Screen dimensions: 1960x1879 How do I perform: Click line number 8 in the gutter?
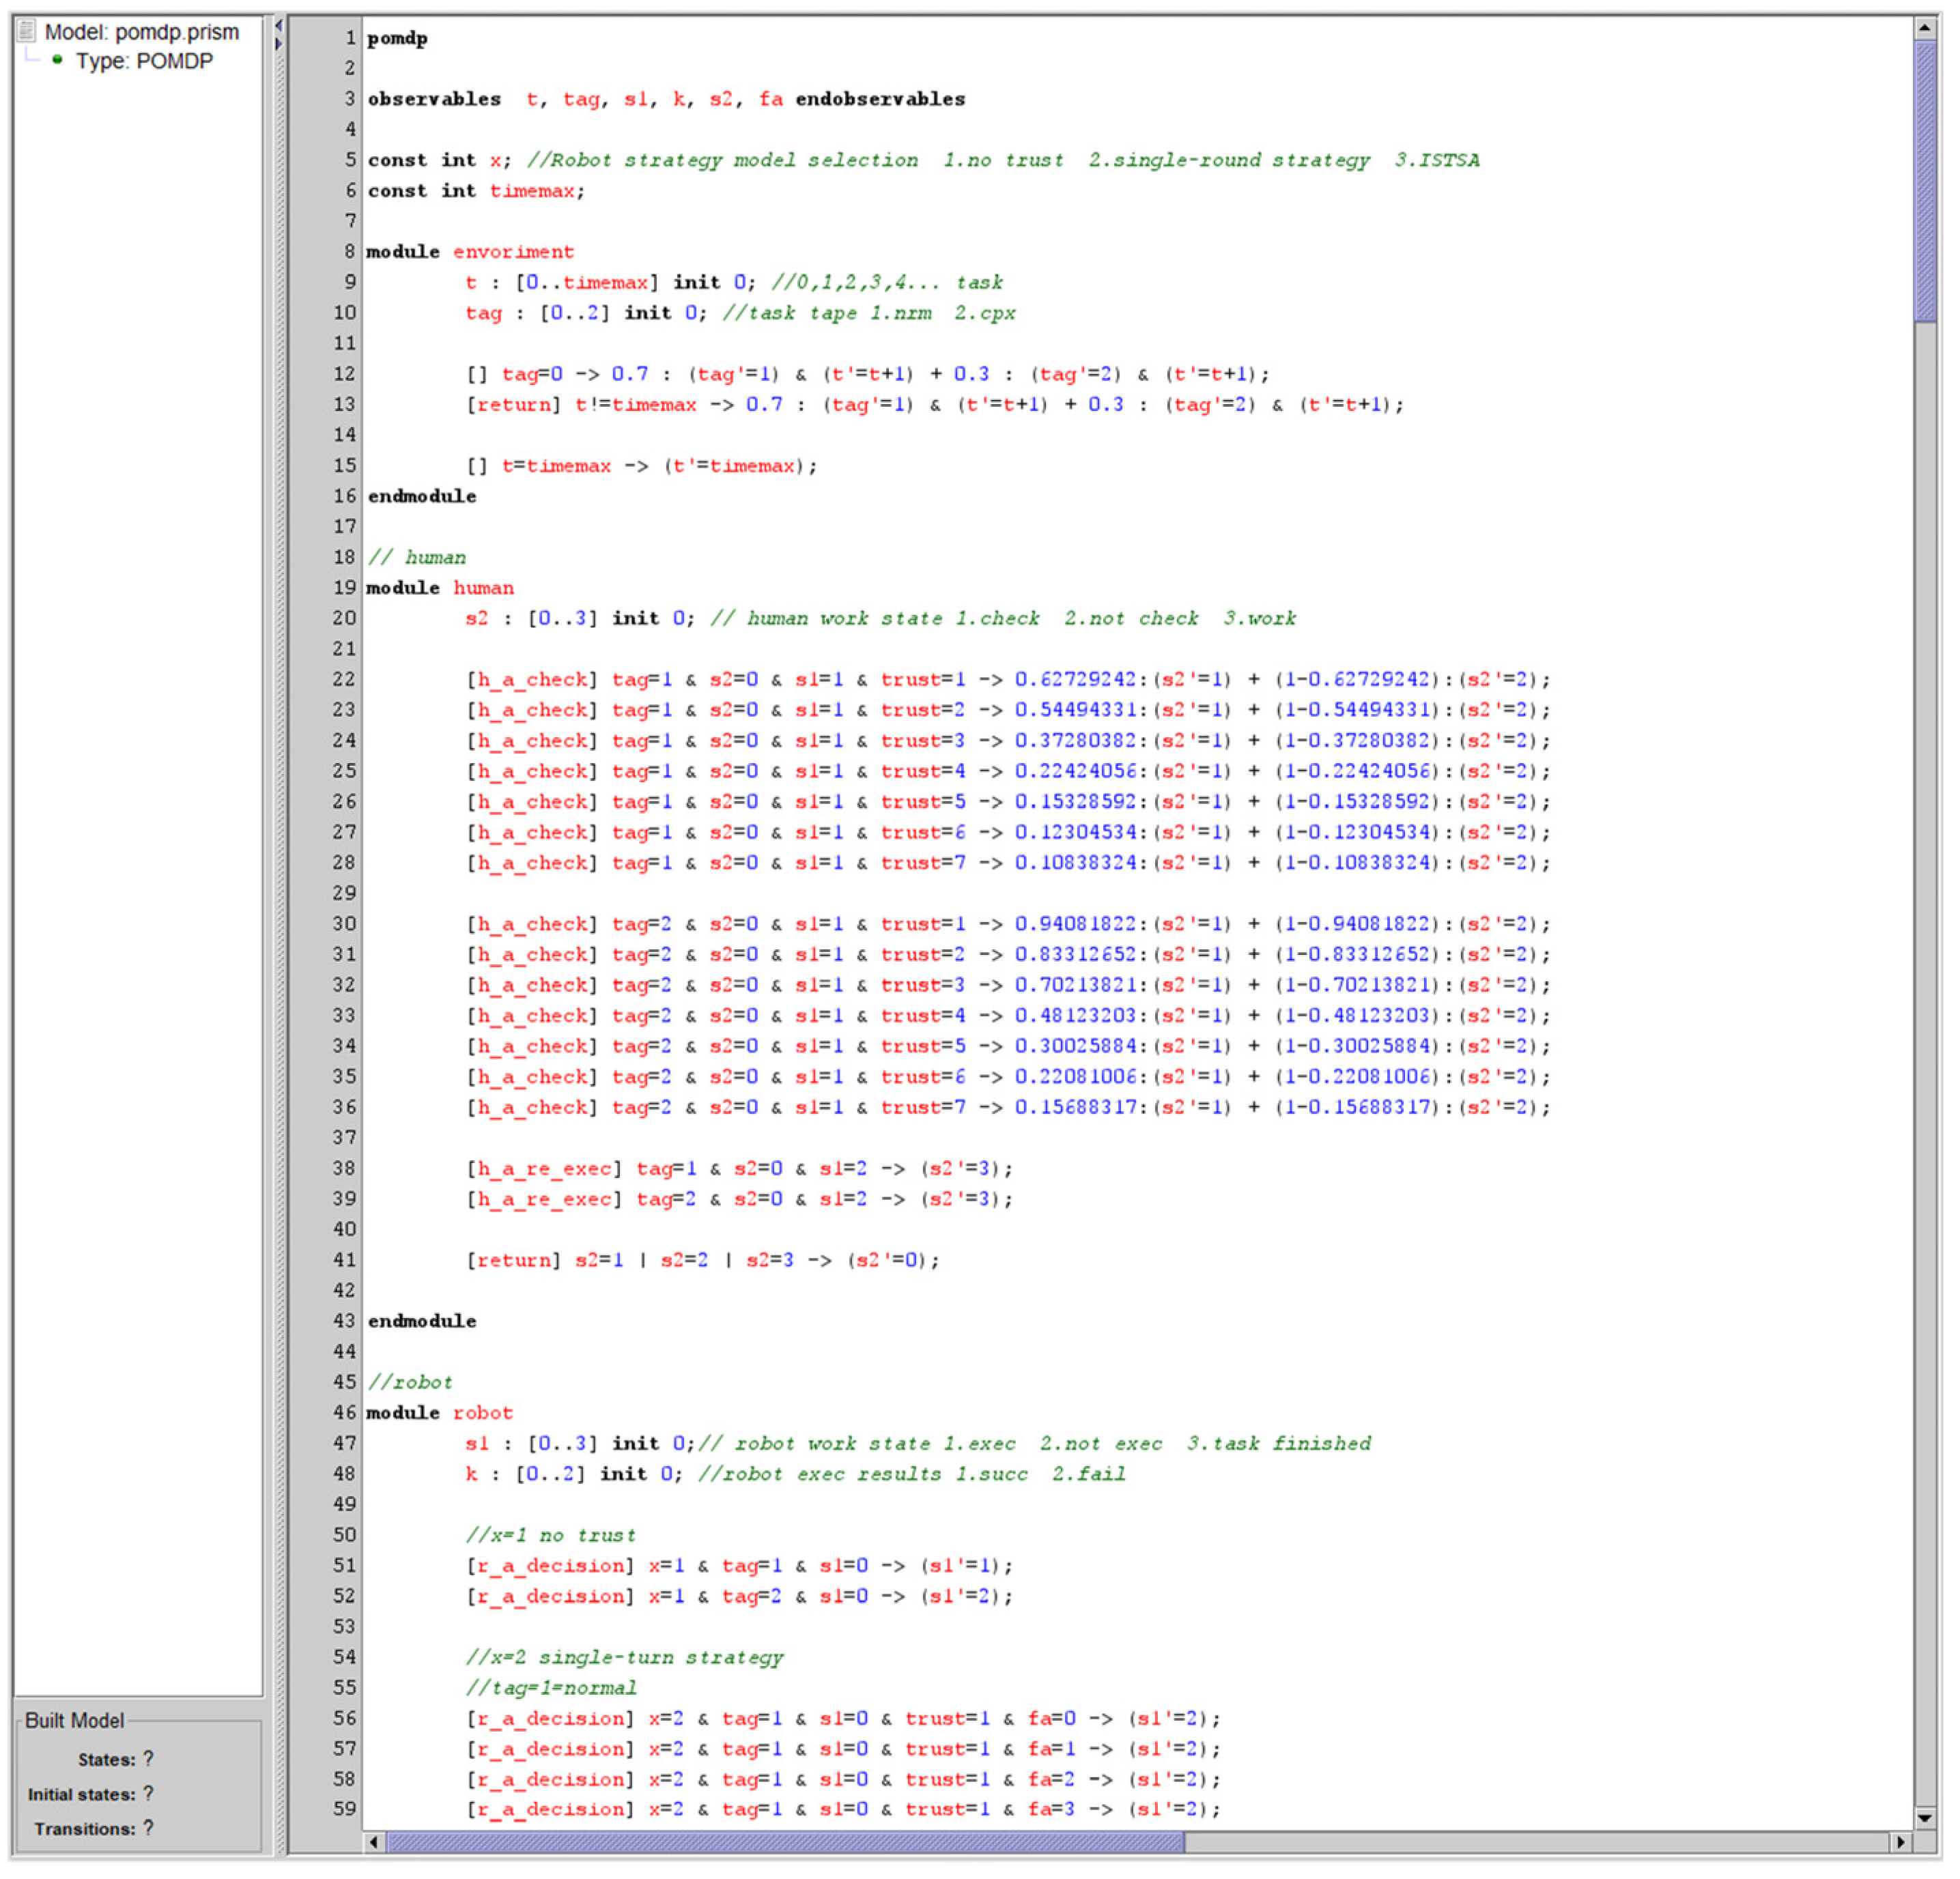[x=349, y=251]
